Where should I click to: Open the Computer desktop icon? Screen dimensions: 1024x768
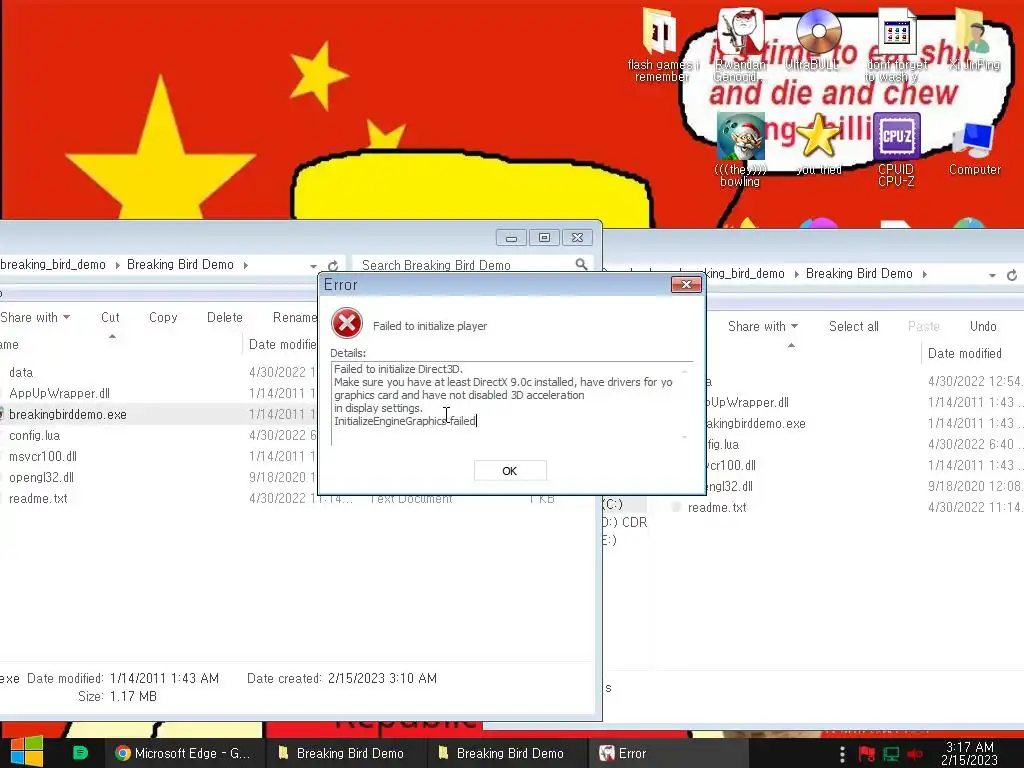pyautogui.click(x=974, y=147)
